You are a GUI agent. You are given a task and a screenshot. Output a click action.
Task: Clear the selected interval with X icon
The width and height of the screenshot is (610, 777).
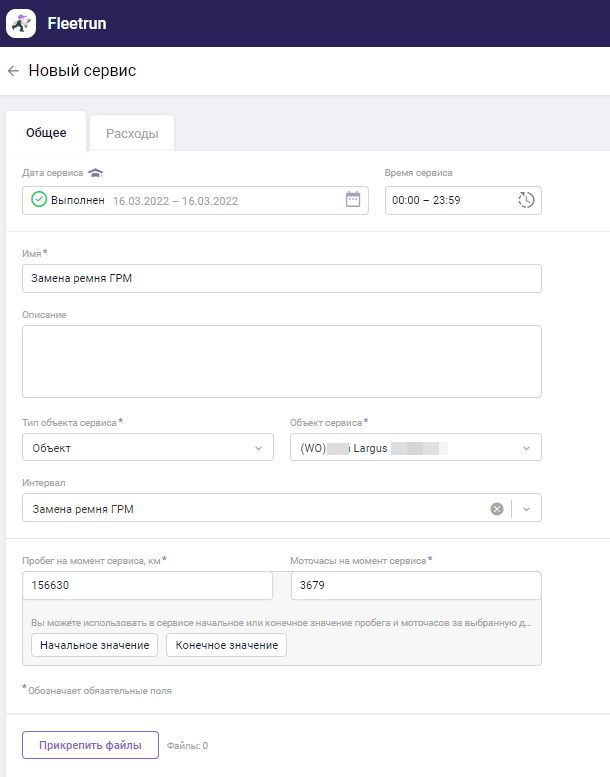(x=497, y=508)
